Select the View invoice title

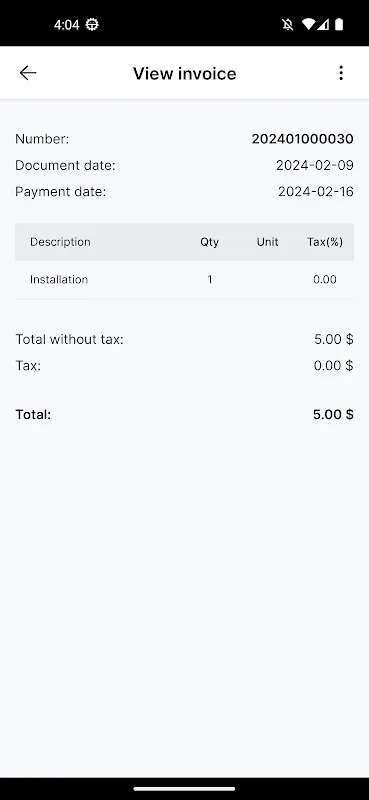click(185, 73)
